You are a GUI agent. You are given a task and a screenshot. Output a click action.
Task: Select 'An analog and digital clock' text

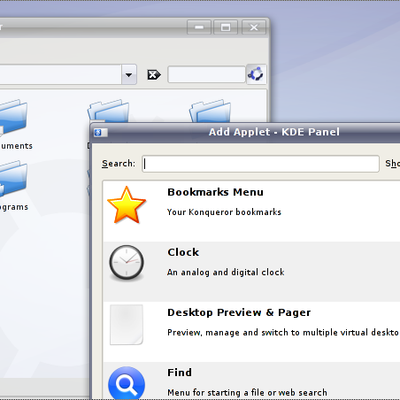226,272
